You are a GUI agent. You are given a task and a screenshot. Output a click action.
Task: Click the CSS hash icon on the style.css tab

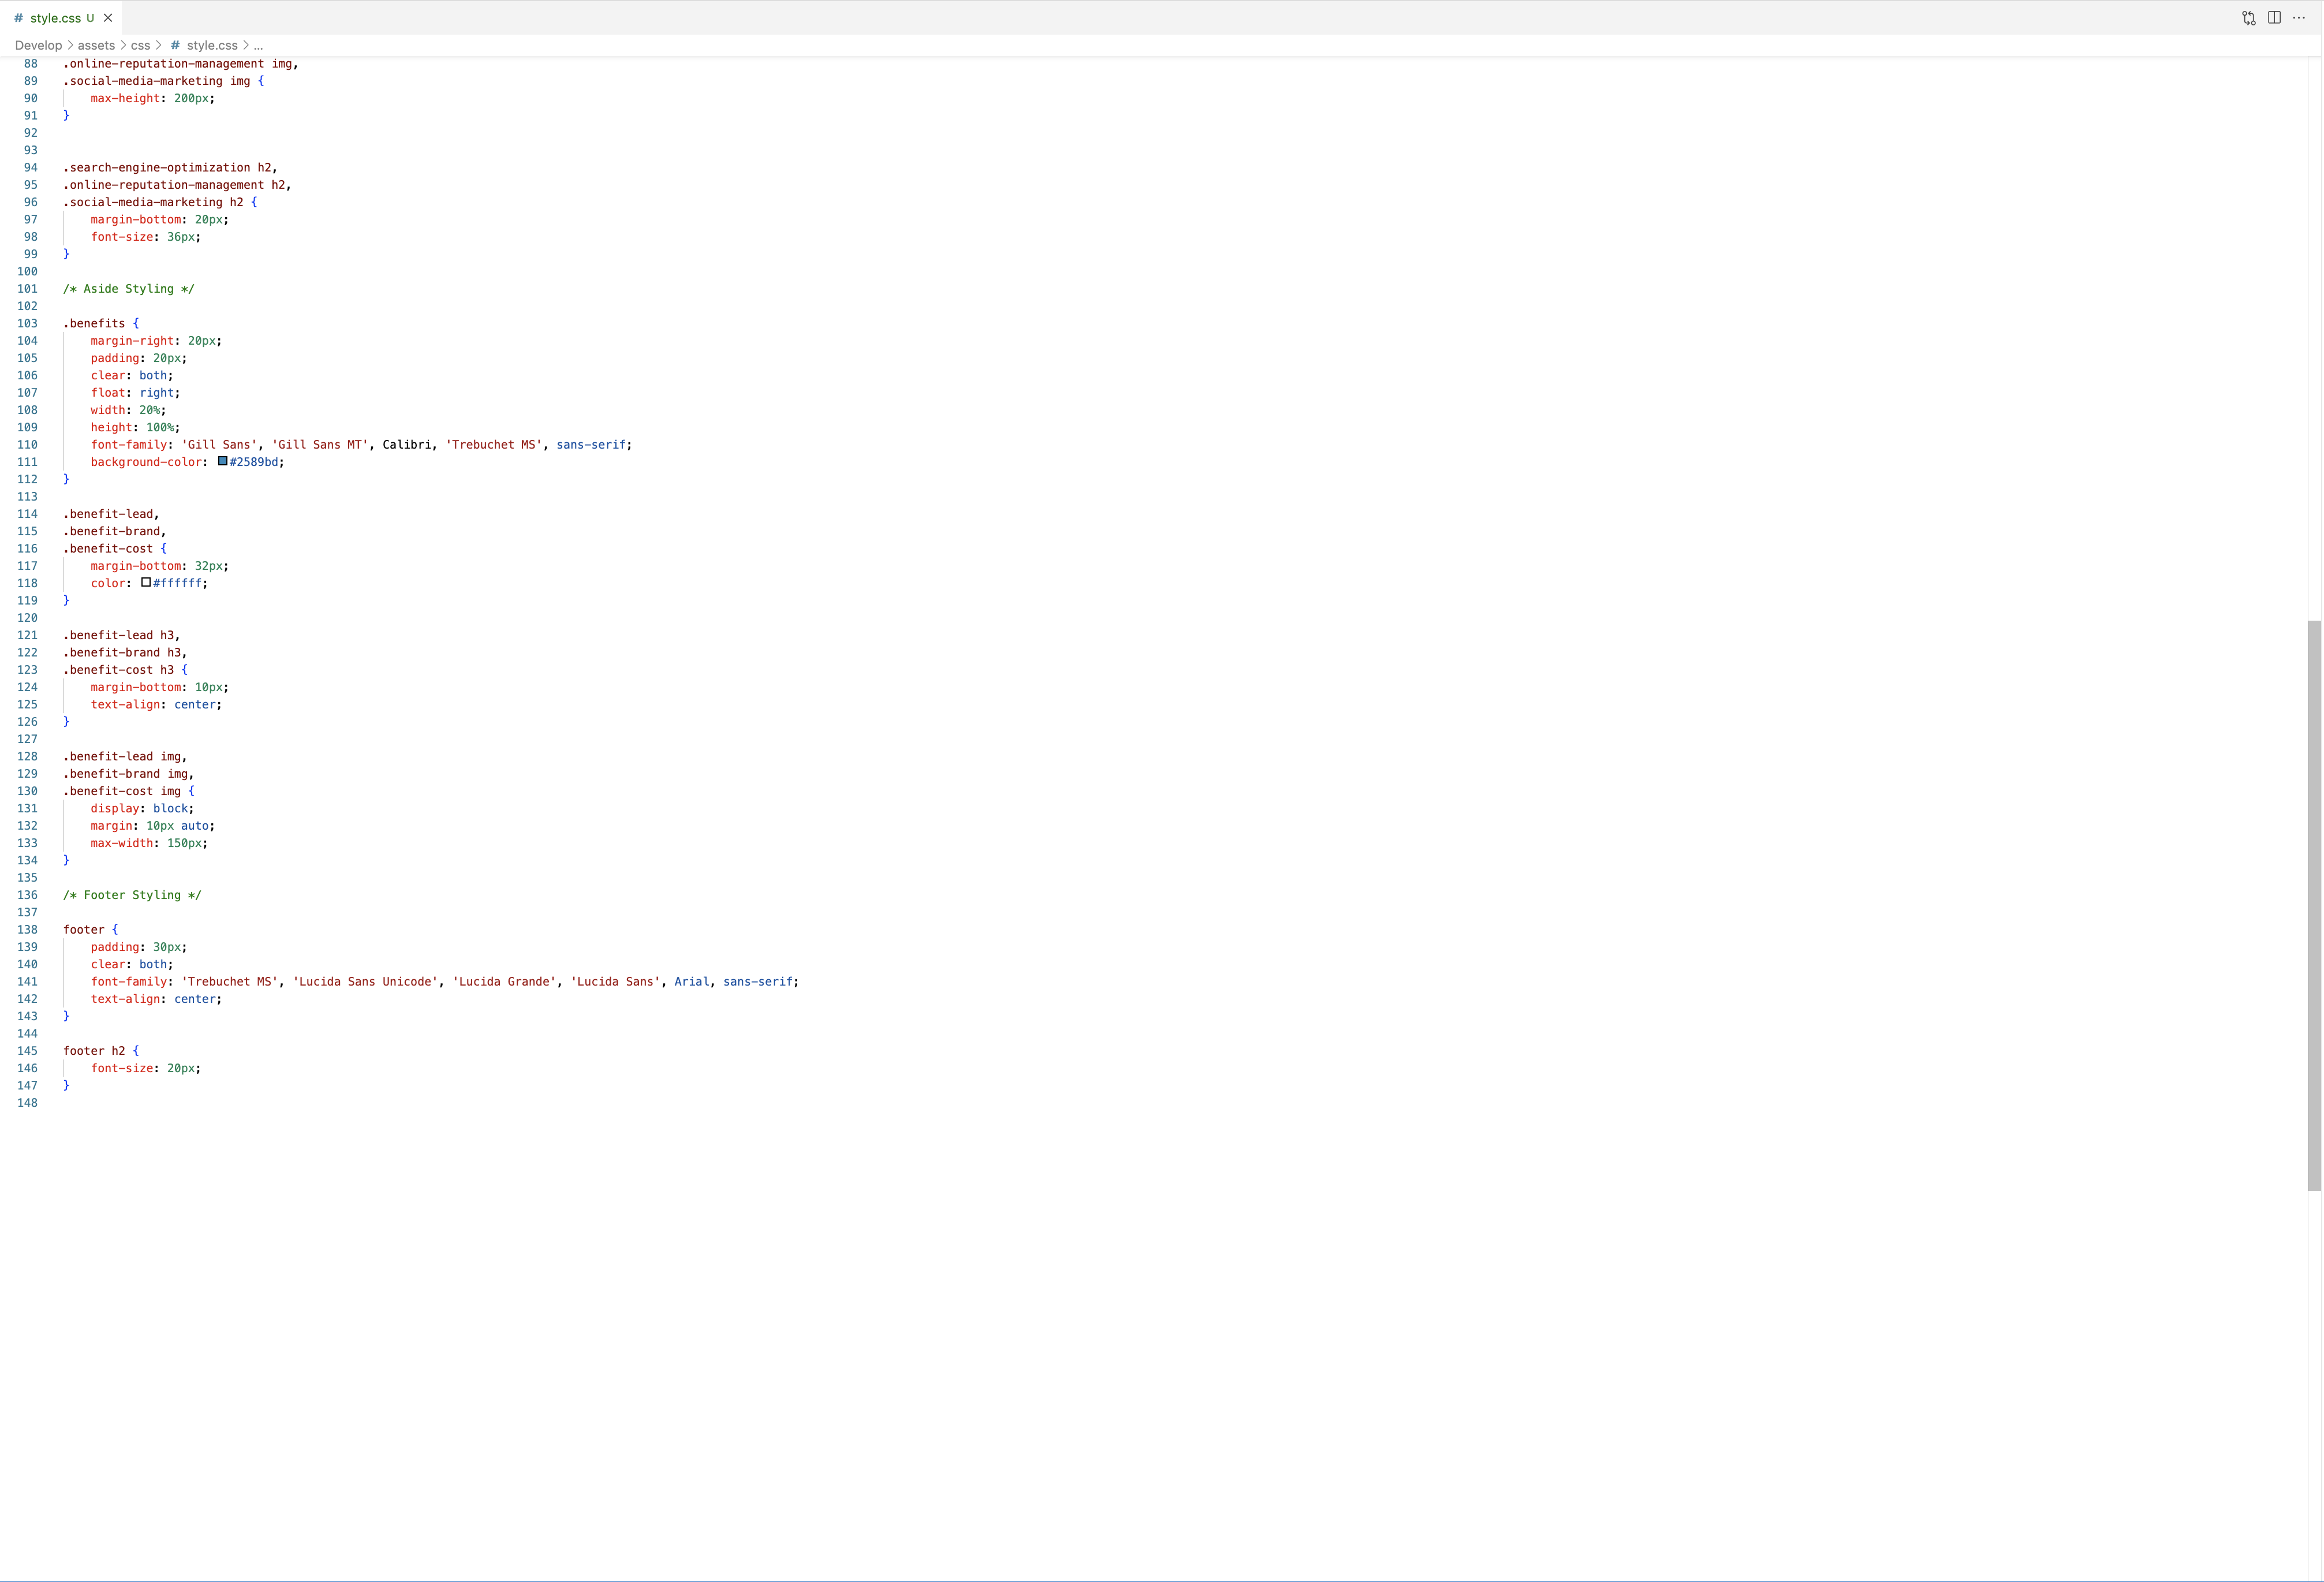pos(18,17)
